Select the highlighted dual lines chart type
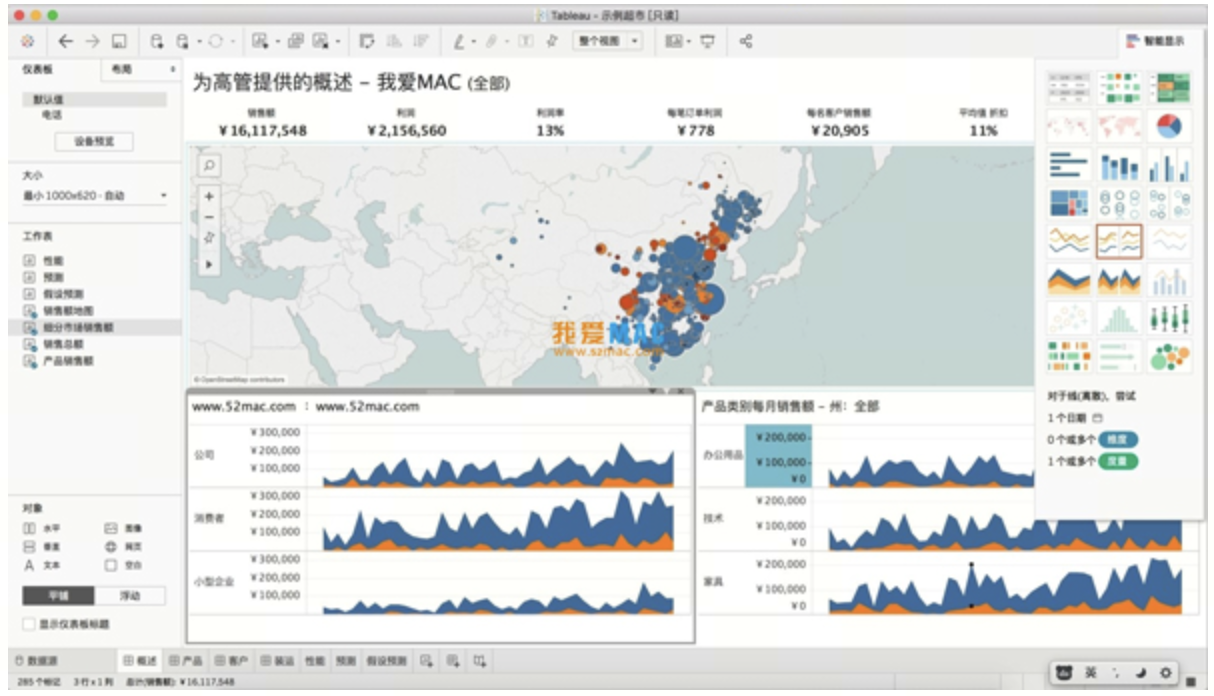The height and width of the screenshot is (696, 1214). [1119, 240]
